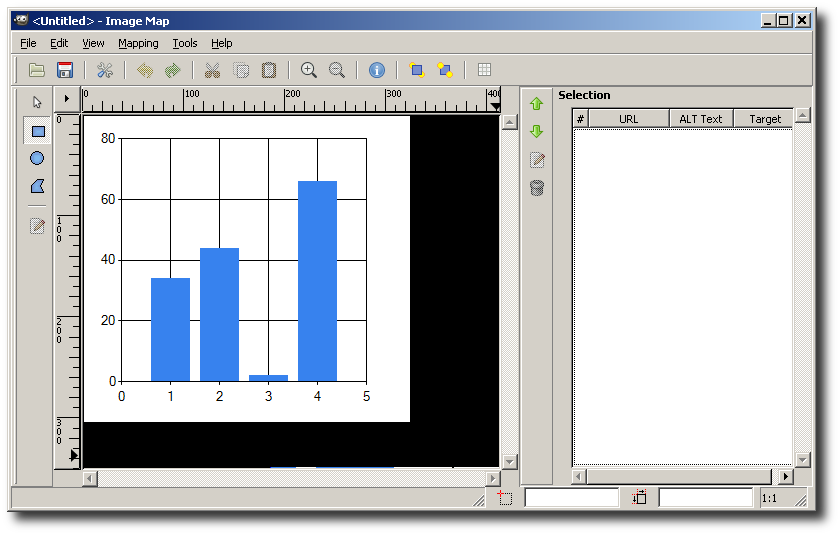Click the zoom out magnifier icon
This screenshot has width=840, height=535.
pos(337,70)
